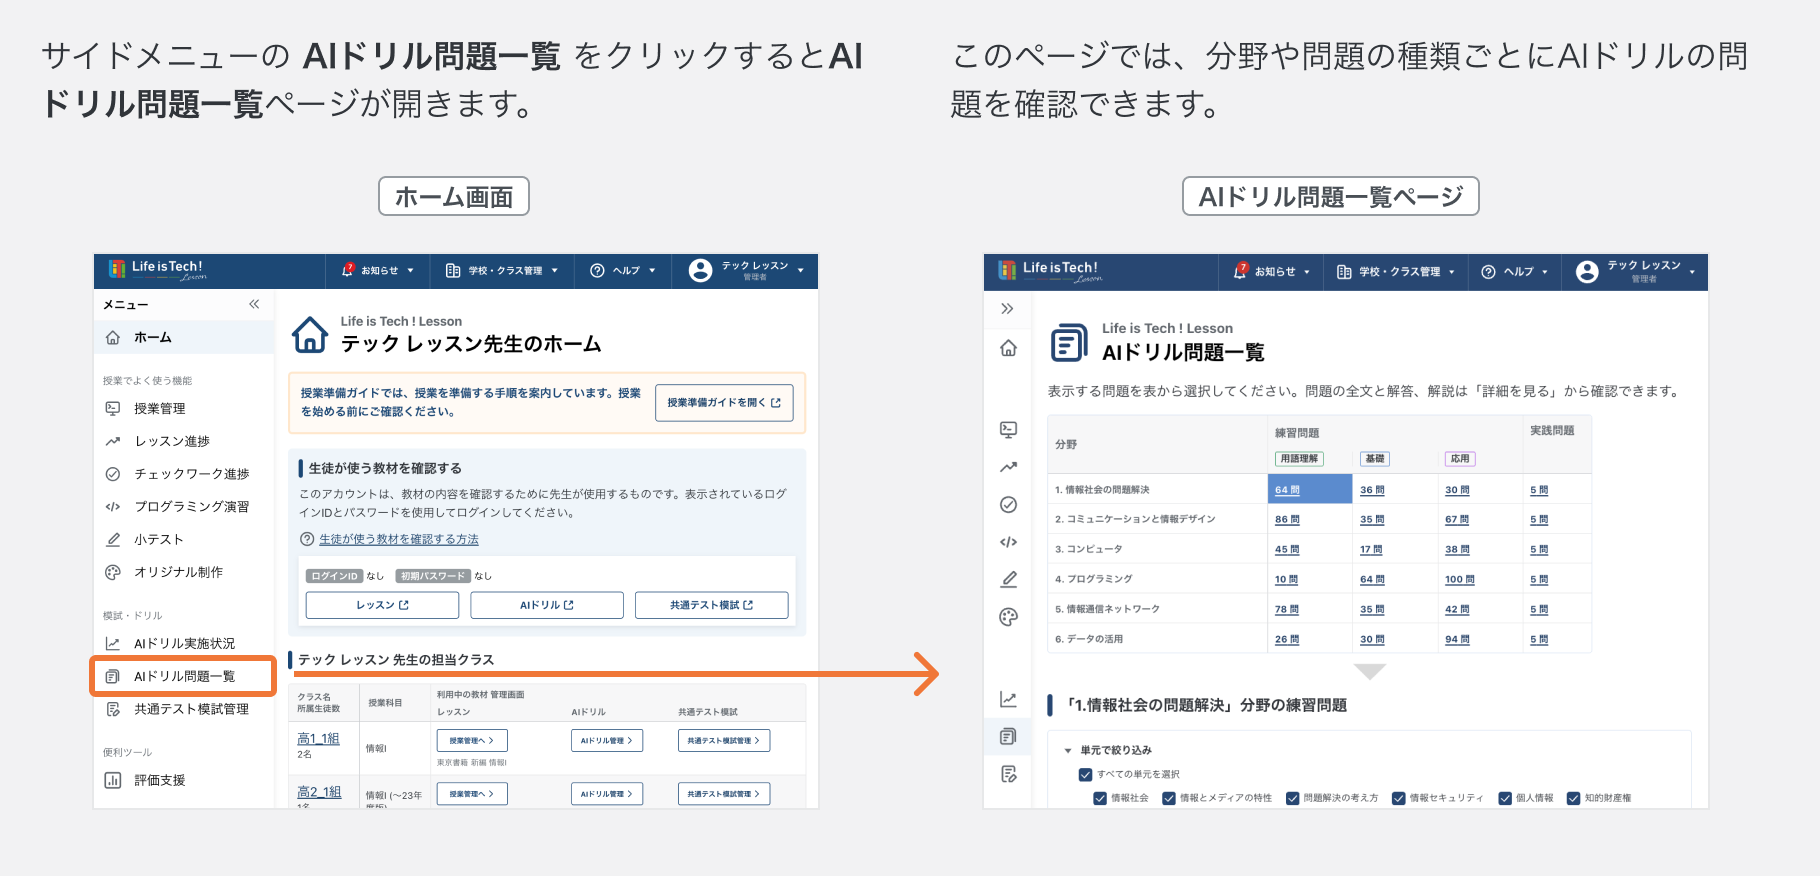Select 94 問 in the データの活用 row

coord(1457,639)
